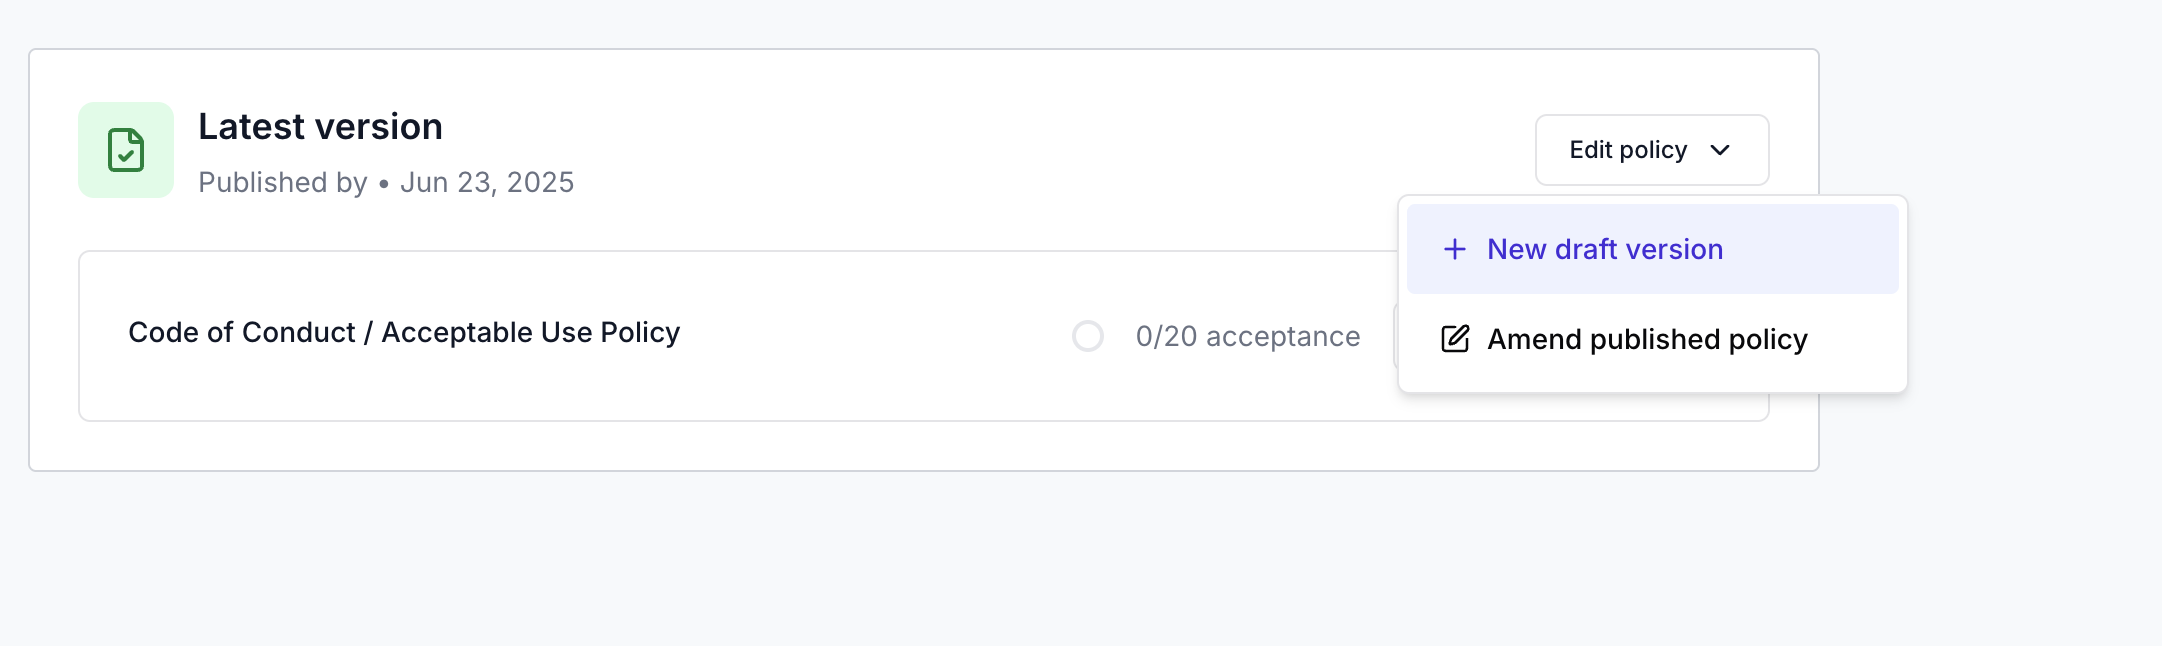Click the Amend published policy label text
Image resolution: width=2162 pixels, height=646 pixels.
pos(1647,339)
